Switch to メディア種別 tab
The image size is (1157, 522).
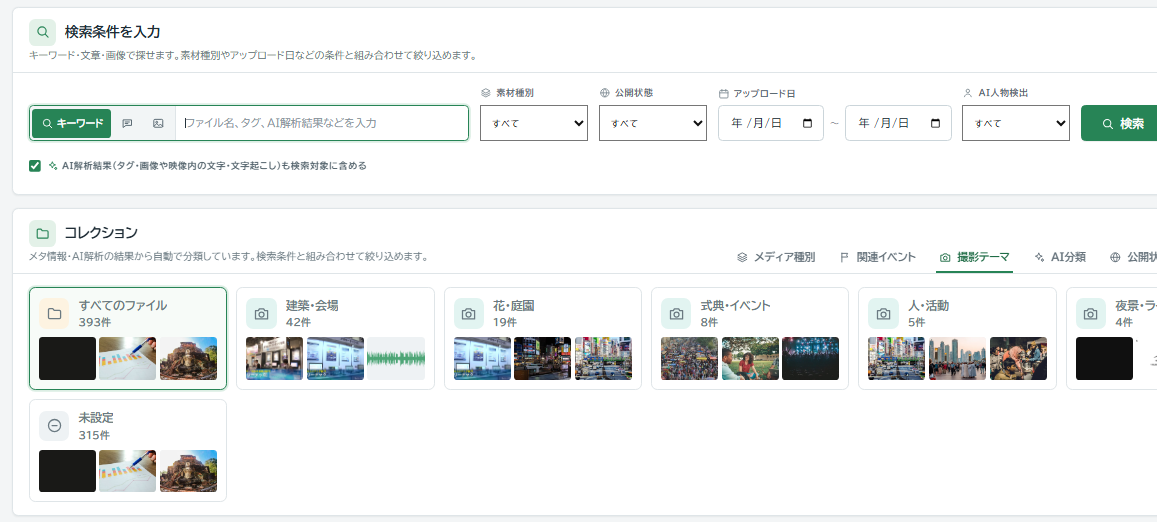click(776, 257)
